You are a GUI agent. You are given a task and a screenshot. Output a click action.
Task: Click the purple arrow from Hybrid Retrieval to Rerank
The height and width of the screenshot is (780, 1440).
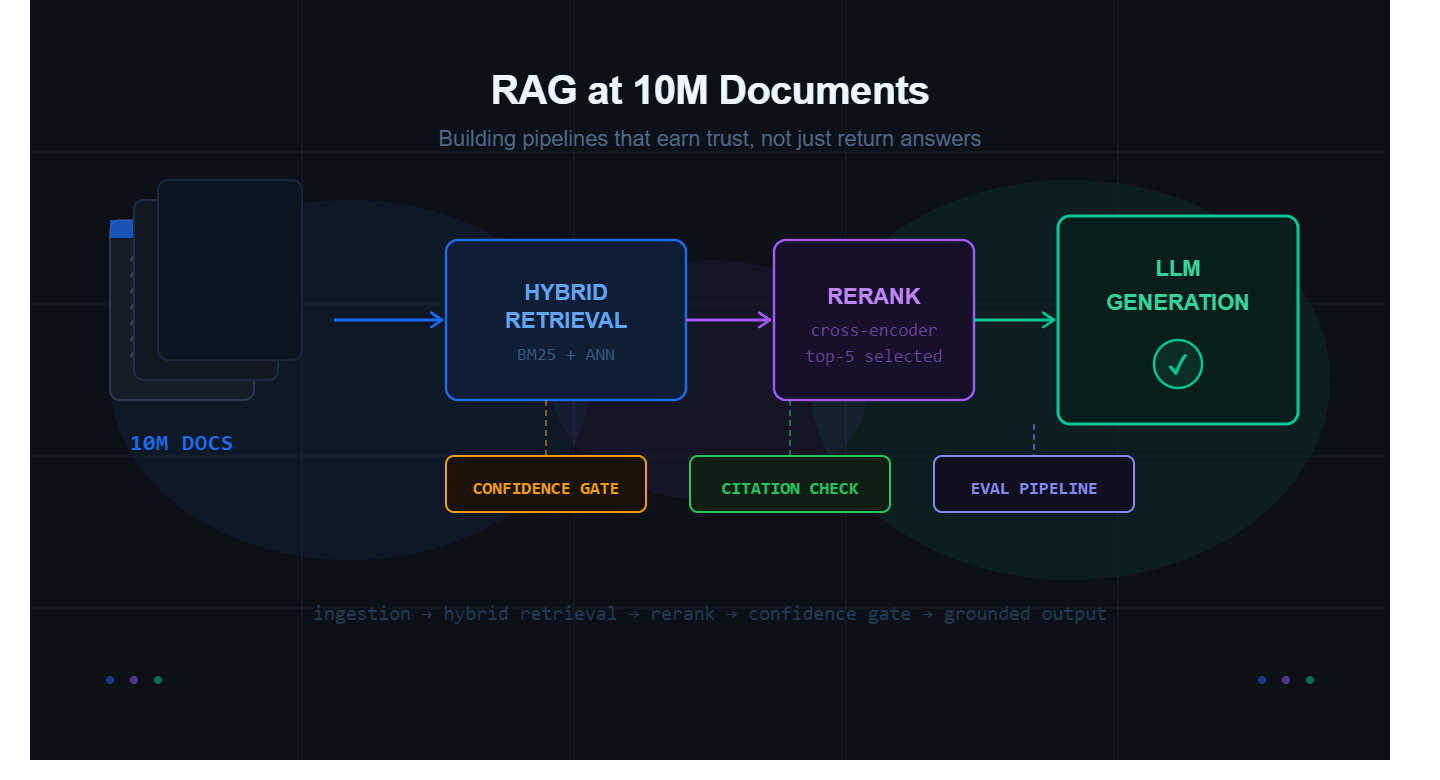(730, 320)
